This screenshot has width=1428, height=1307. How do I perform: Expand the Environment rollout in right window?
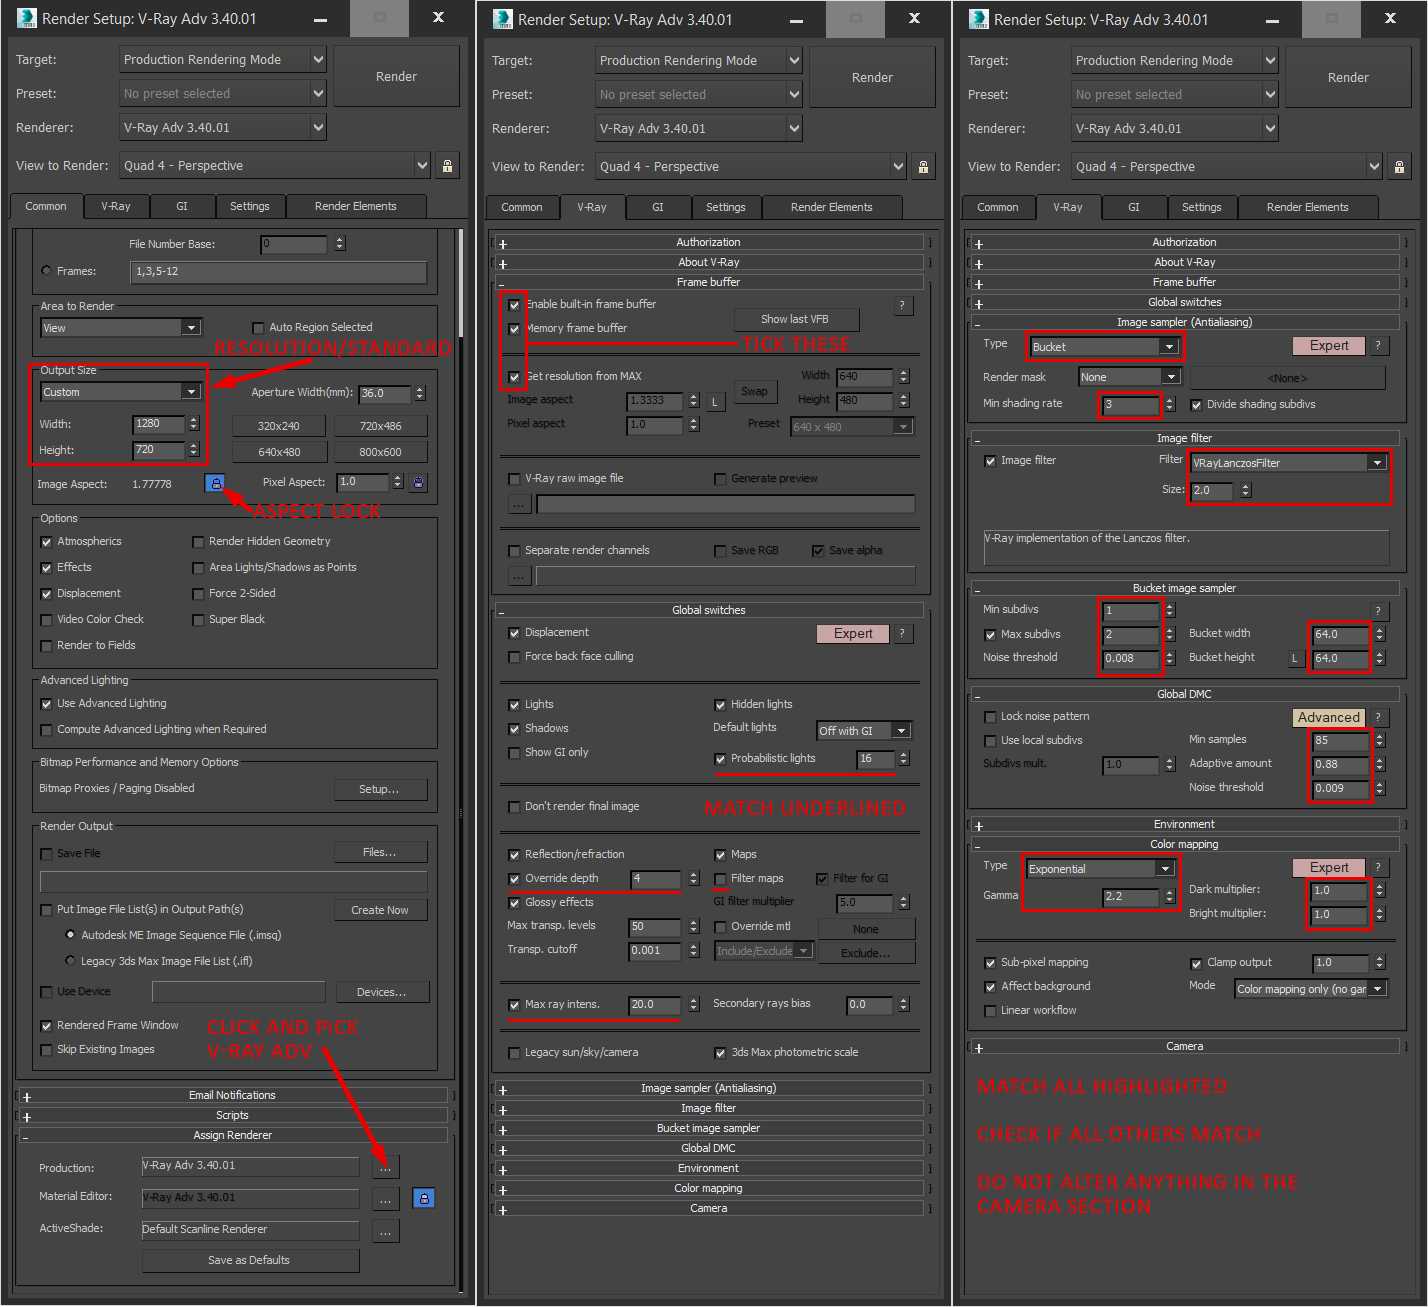pyautogui.click(x=1184, y=824)
